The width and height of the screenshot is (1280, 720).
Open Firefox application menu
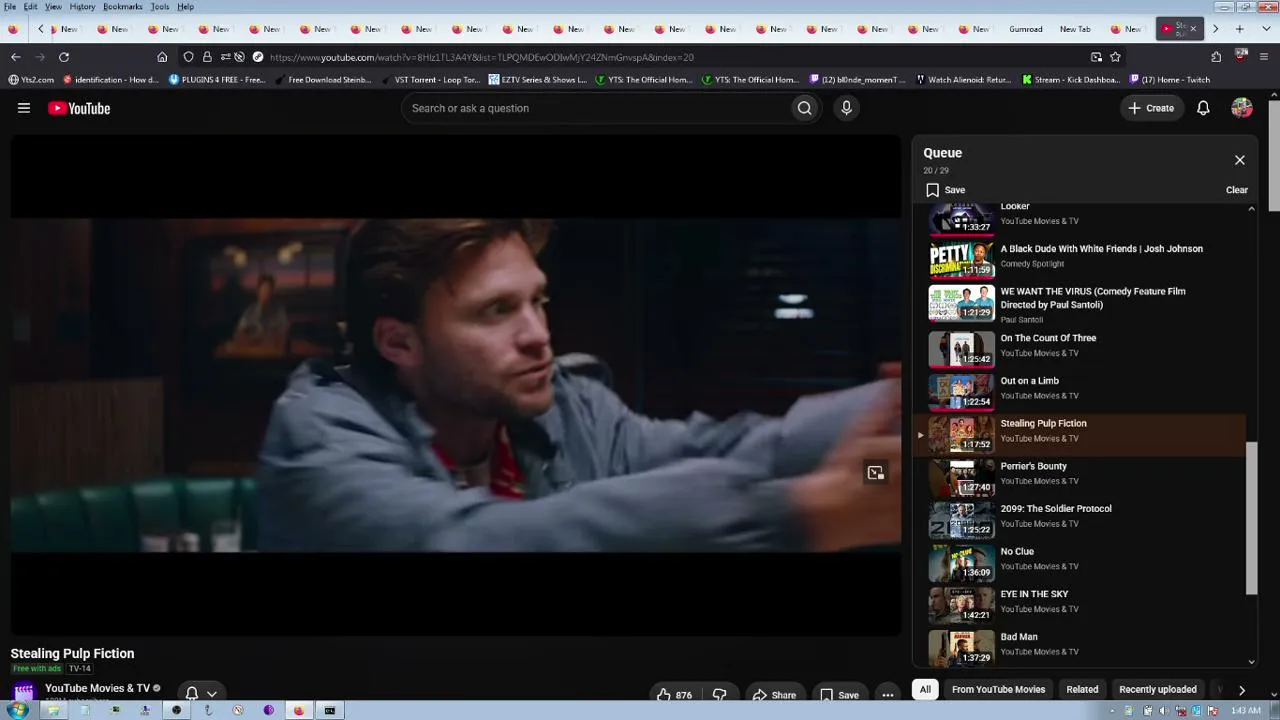[x=1265, y=57]
